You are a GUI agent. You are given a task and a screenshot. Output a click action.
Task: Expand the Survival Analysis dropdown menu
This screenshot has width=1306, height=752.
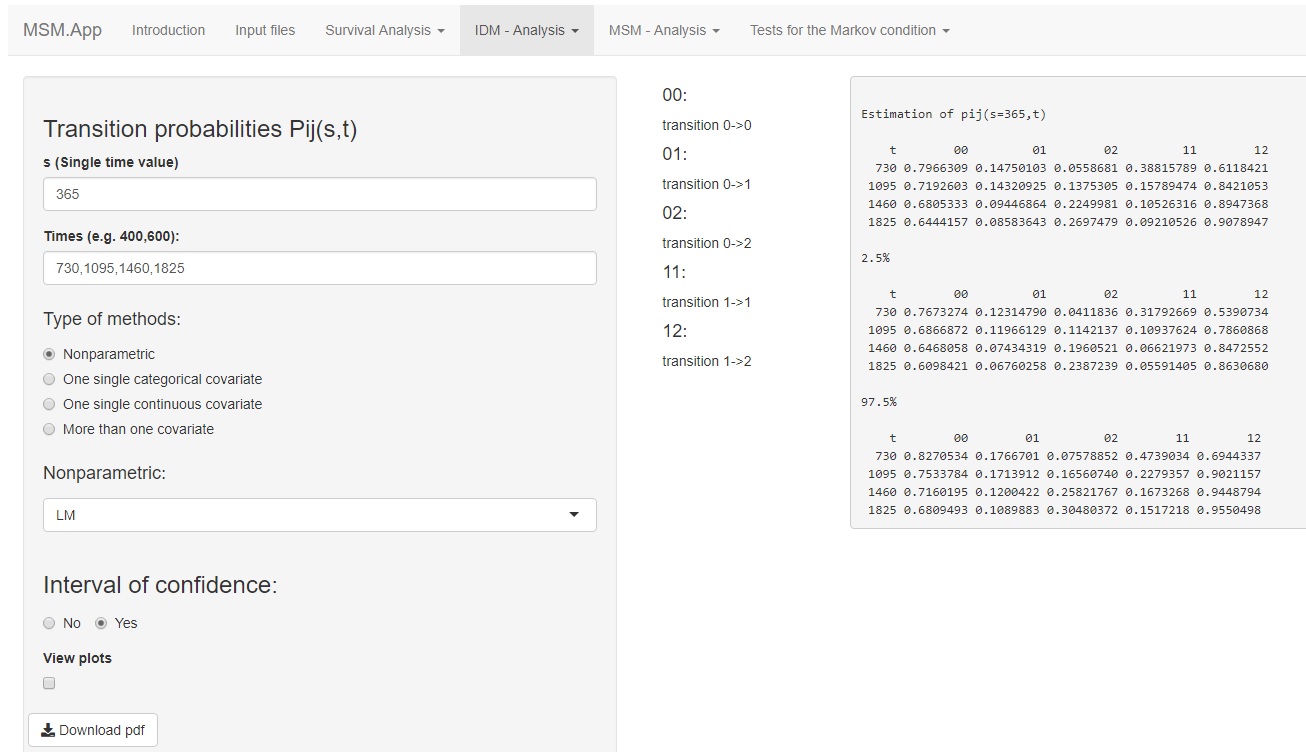385,30
